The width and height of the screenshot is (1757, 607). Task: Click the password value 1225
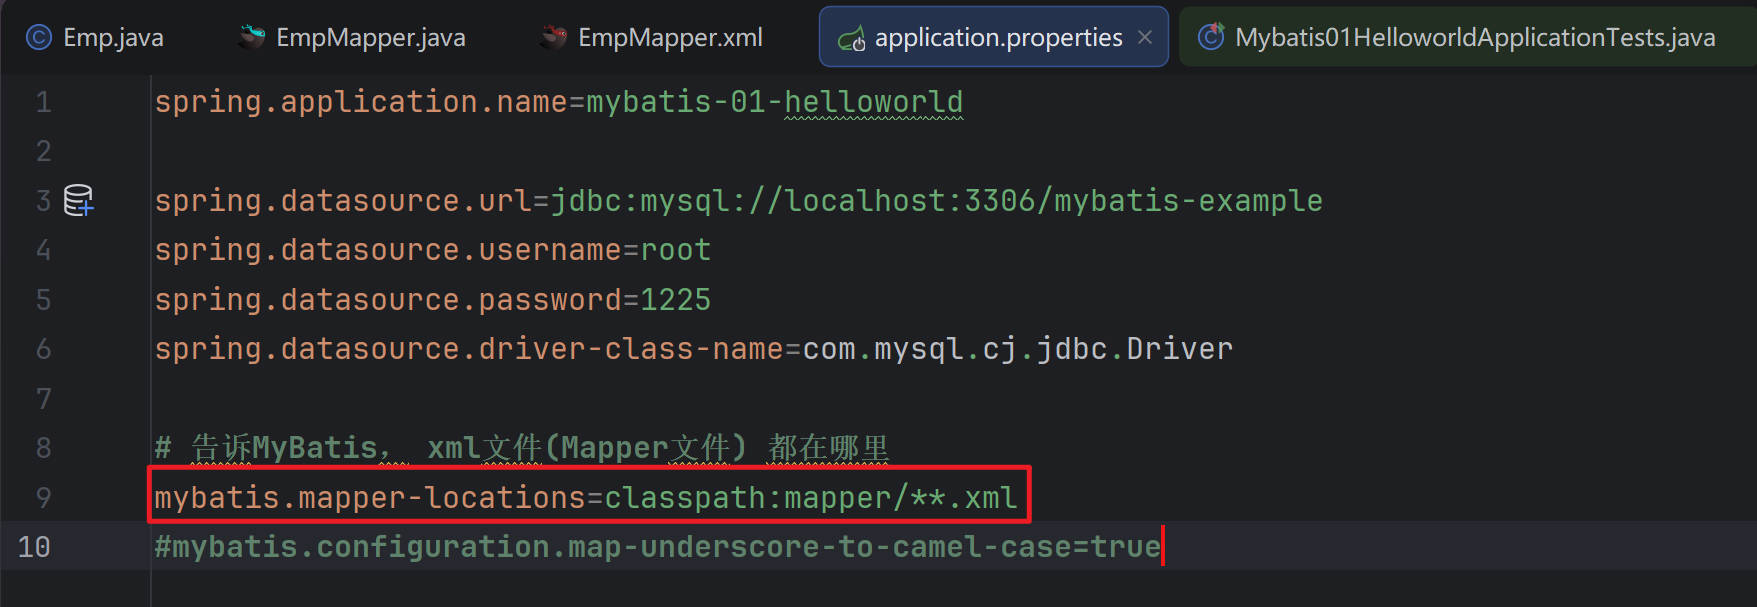coord(675,300)
